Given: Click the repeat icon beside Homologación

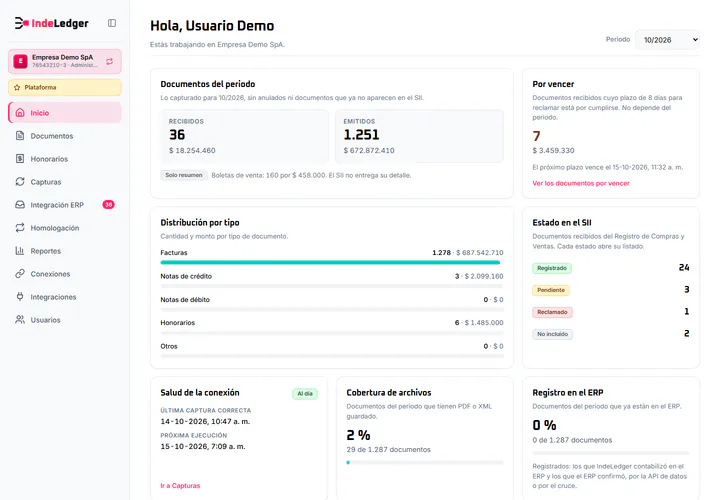Looking at the screenshot, I should pos(20,228).
